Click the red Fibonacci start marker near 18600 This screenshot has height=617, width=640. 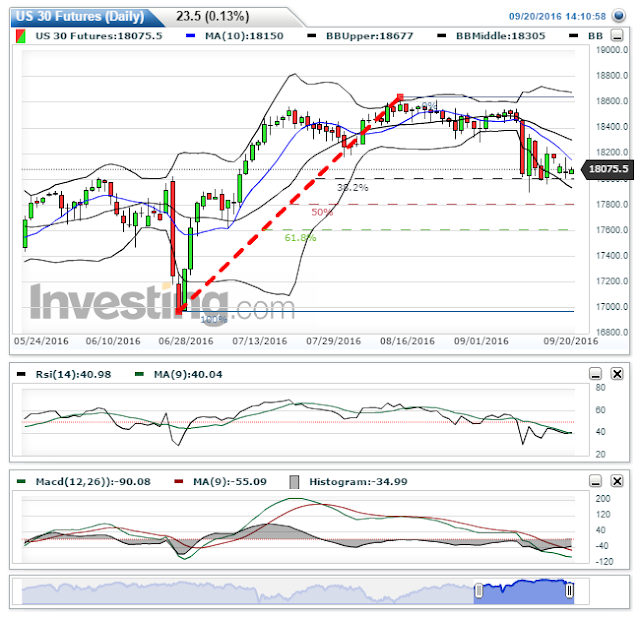400,97
